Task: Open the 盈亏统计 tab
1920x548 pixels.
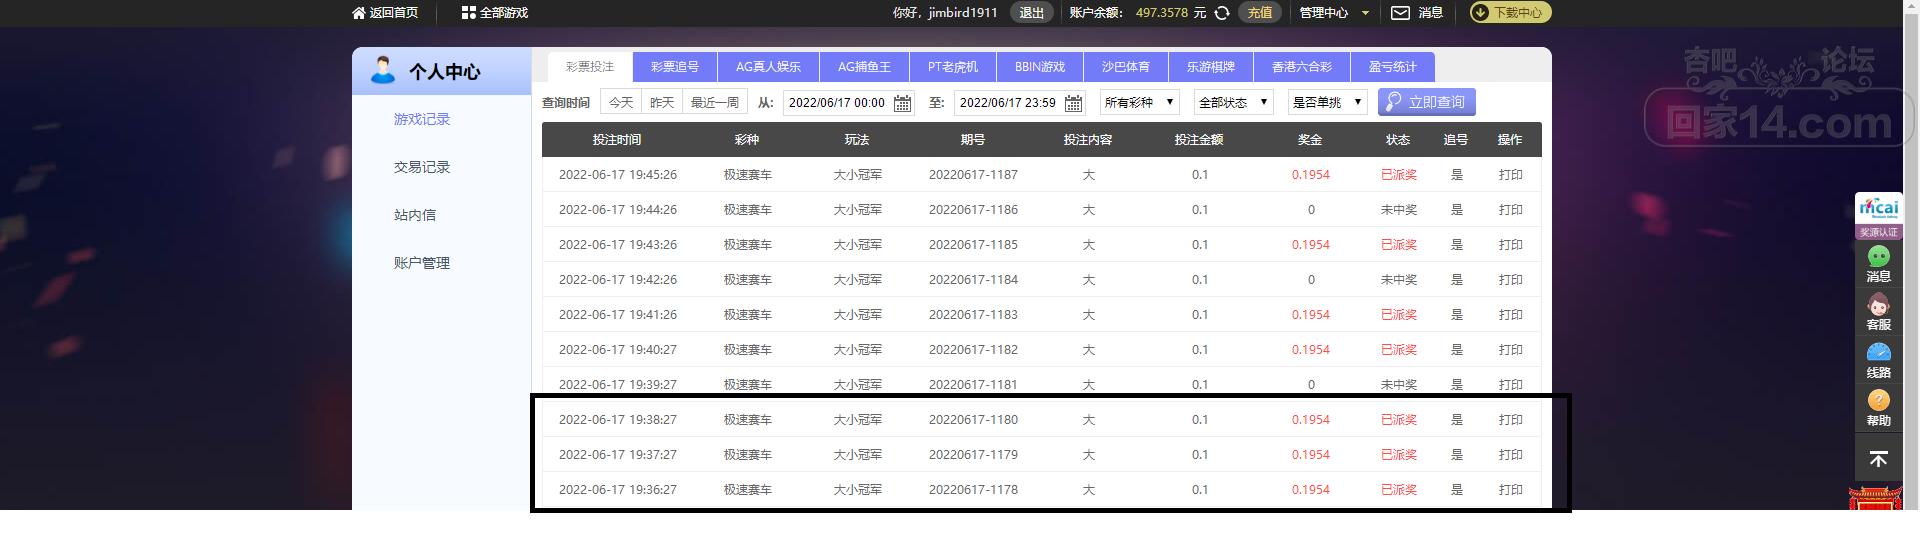Action: pyautogui.click(x=1393, y=67)
